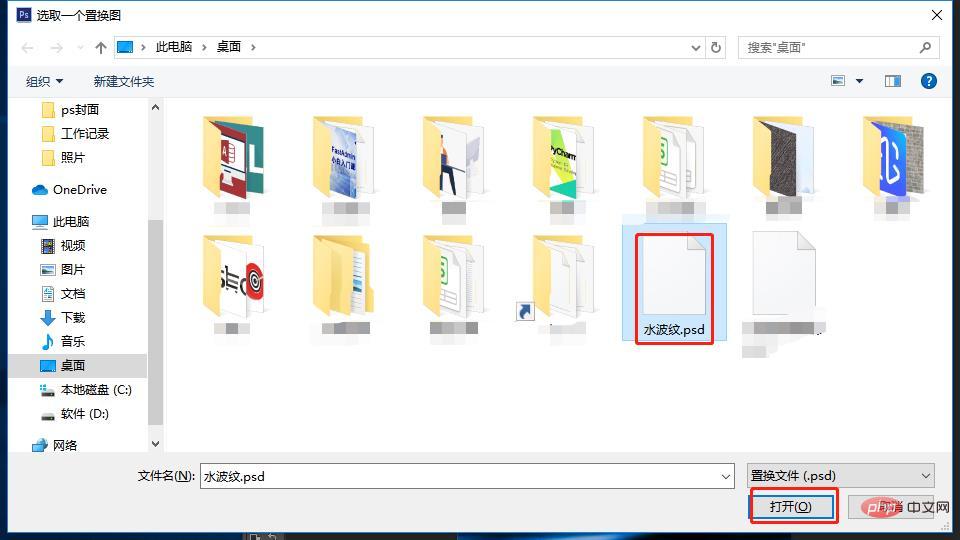Close the 选取一个置换图 dialog
This screenshot has width=960, height=540.
click(x=937, y=15)
